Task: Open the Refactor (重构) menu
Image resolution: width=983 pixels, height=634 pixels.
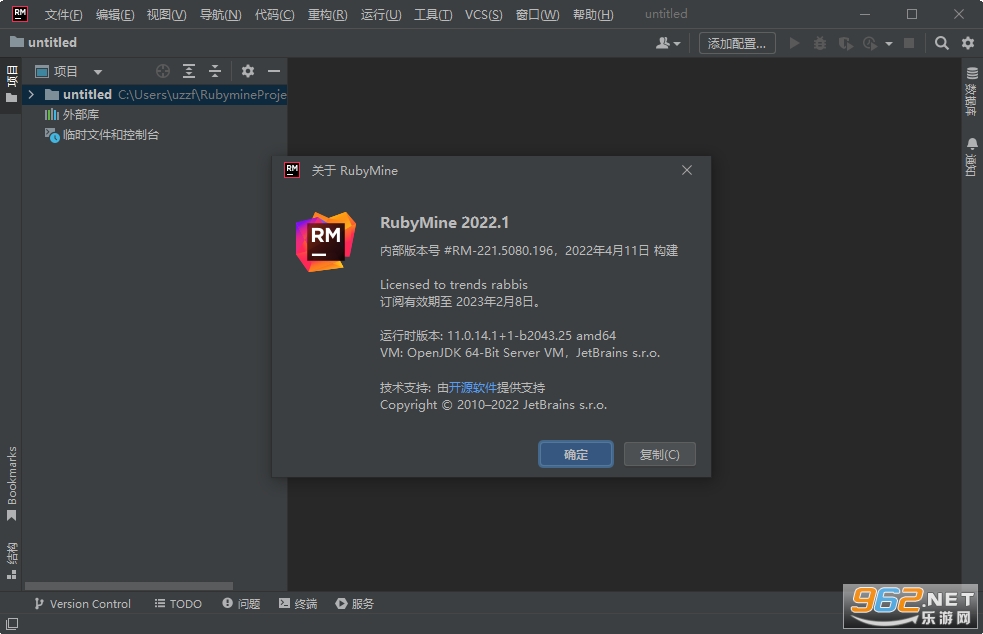Action: tap(327, 14)
